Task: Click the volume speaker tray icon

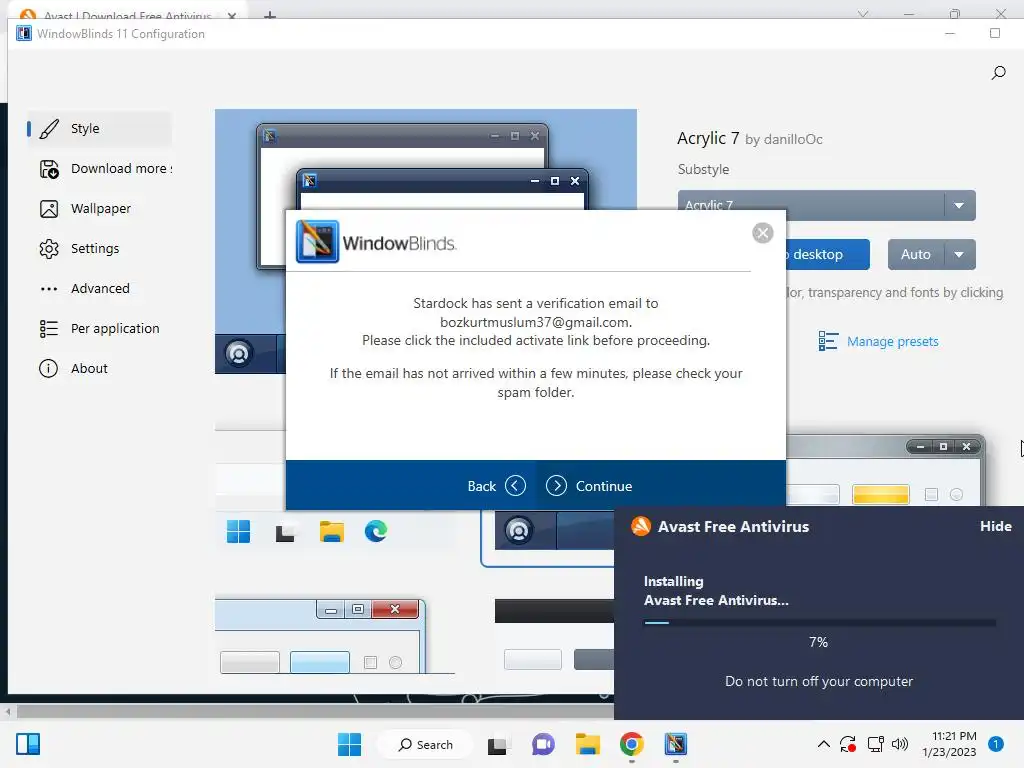Action: pos(900,744)
